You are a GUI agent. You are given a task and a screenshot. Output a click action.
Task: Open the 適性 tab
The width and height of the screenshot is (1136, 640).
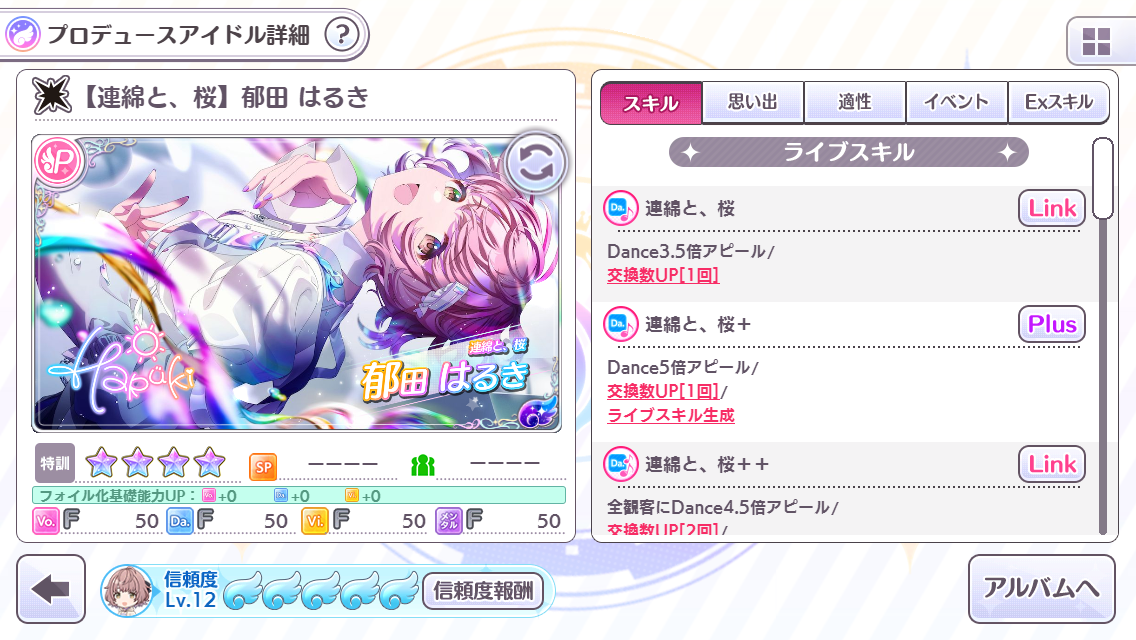pyautogui.click(x=855, y=102)
